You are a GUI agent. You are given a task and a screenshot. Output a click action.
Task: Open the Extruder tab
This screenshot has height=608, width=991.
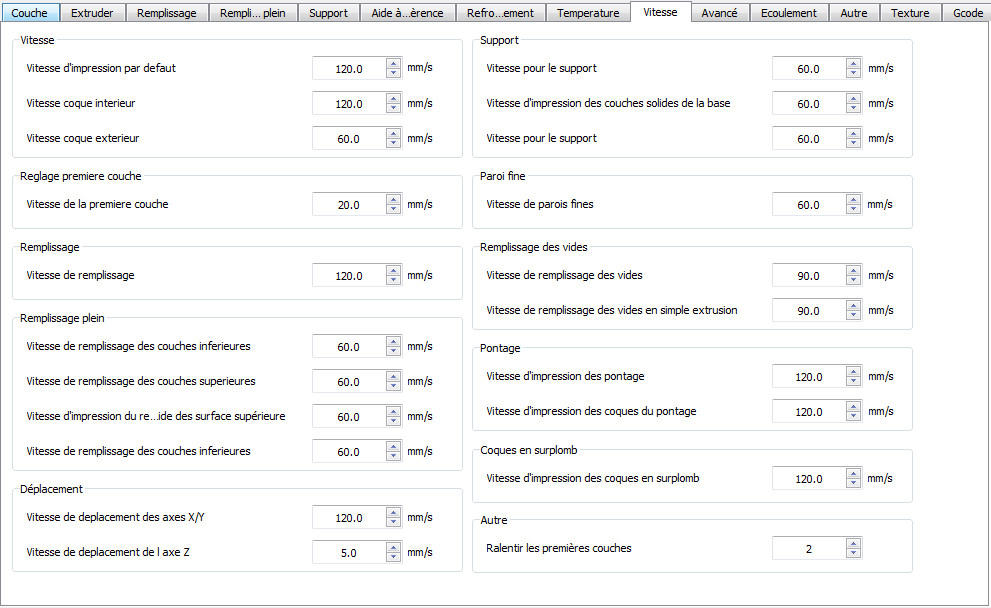pos(92,13)
